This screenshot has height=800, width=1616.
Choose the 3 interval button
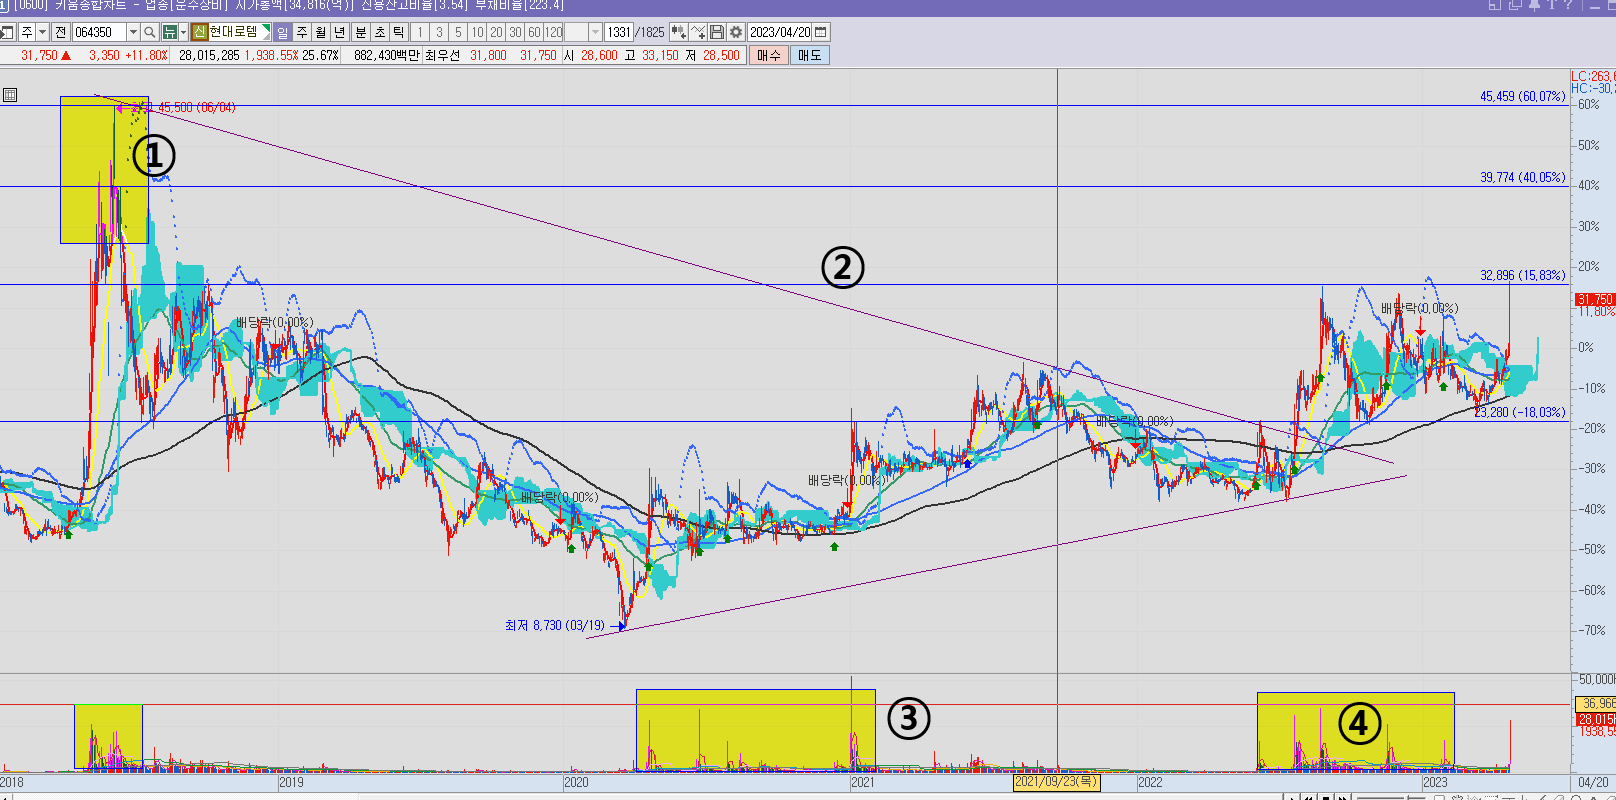click(x=439, y=32)
